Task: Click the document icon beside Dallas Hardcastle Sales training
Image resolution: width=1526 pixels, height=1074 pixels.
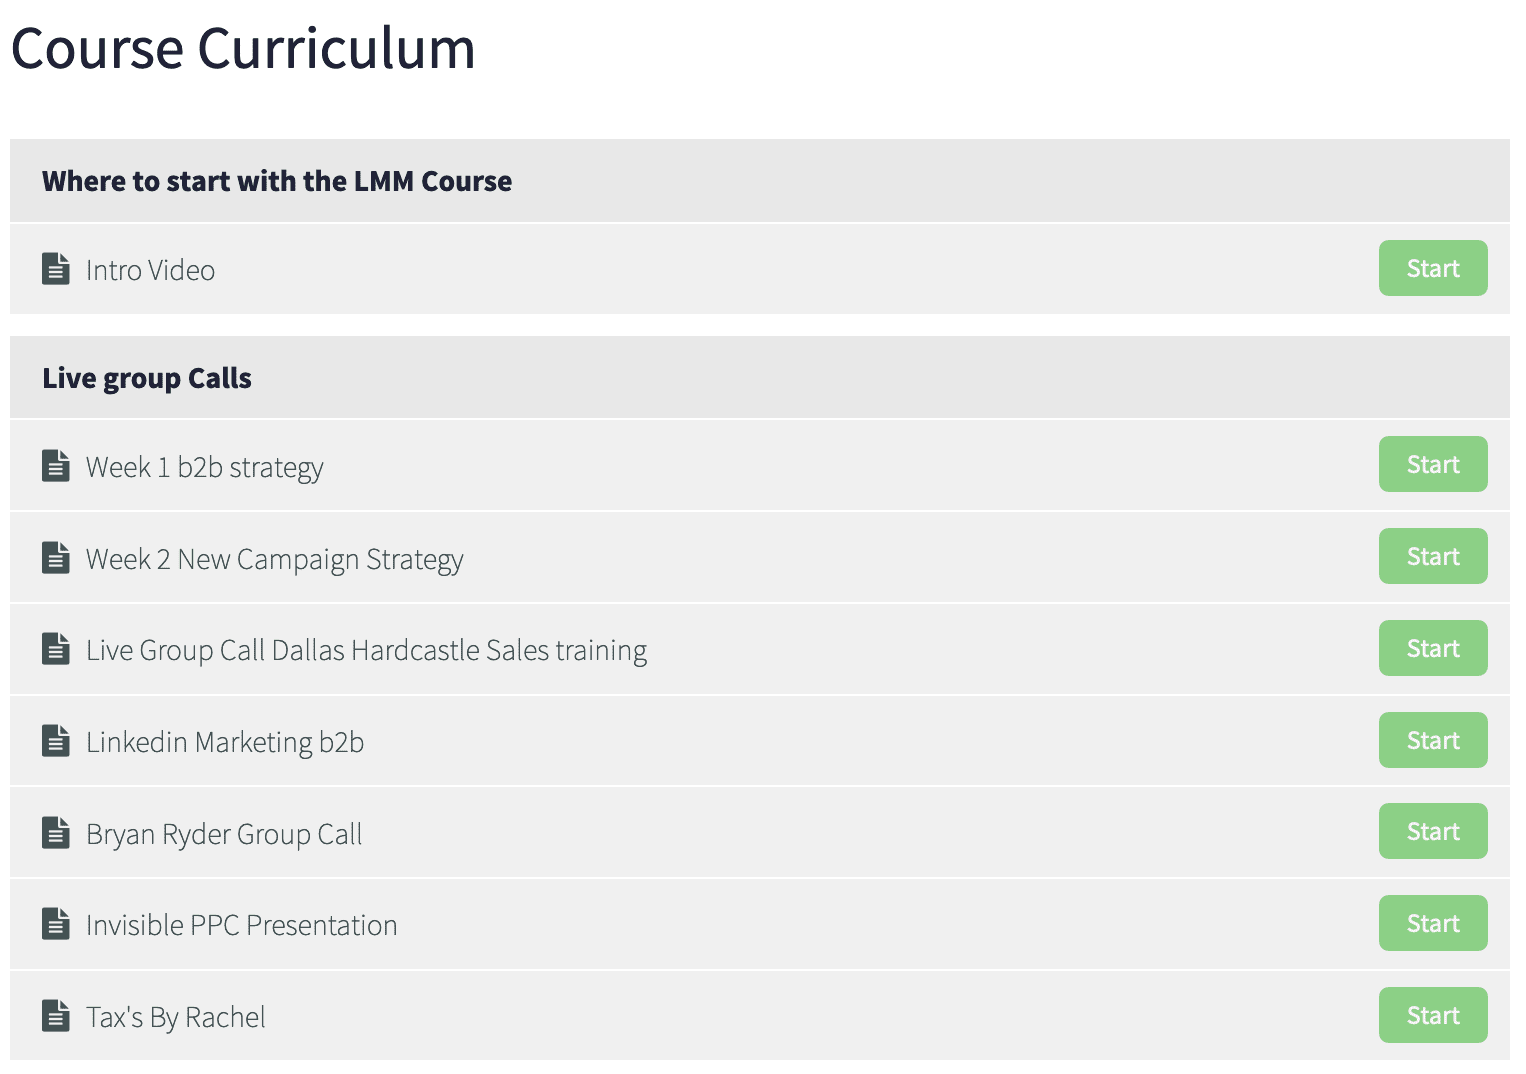Action: coord(56,649)
